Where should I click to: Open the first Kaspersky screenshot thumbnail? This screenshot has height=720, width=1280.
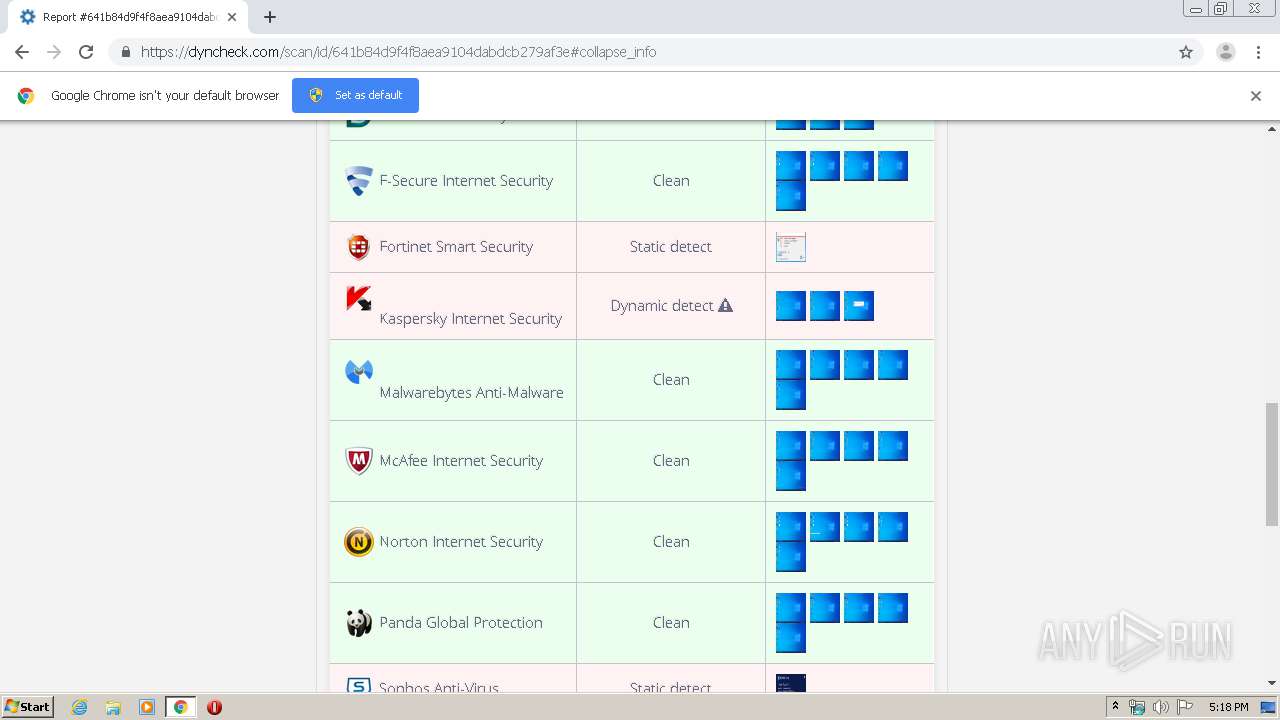[791, 306]
